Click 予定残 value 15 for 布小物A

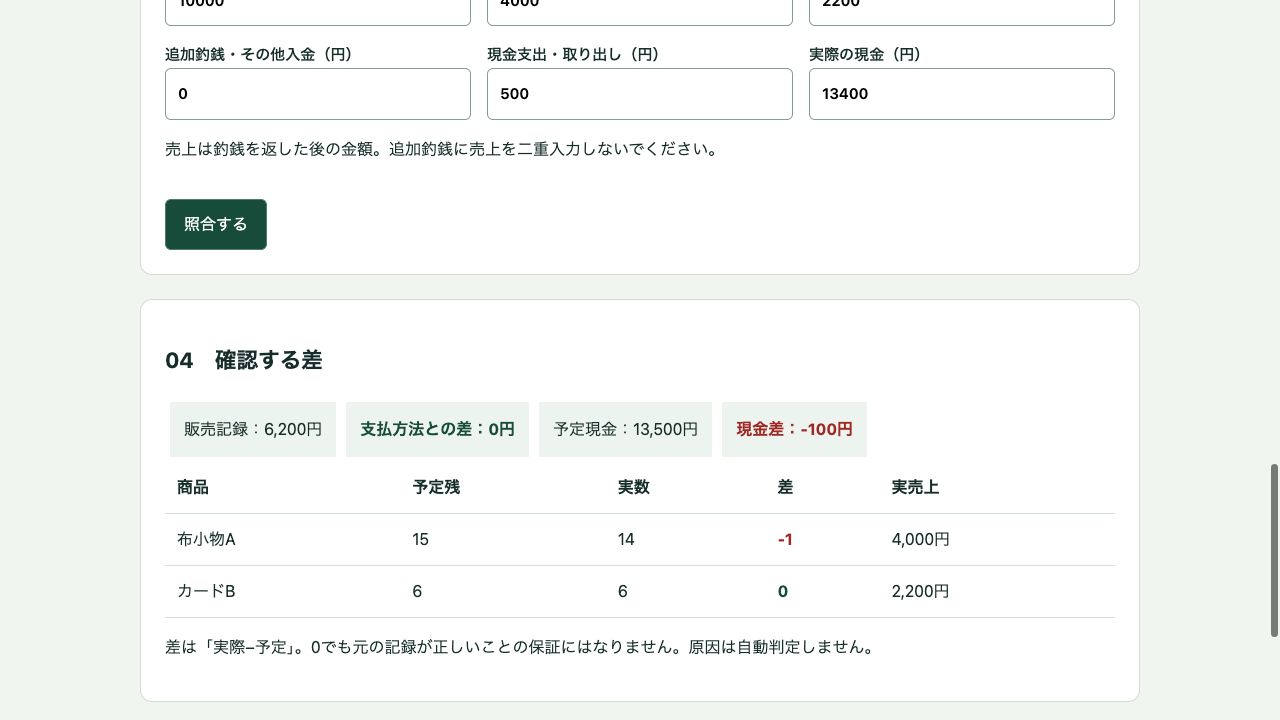point(420,539)
